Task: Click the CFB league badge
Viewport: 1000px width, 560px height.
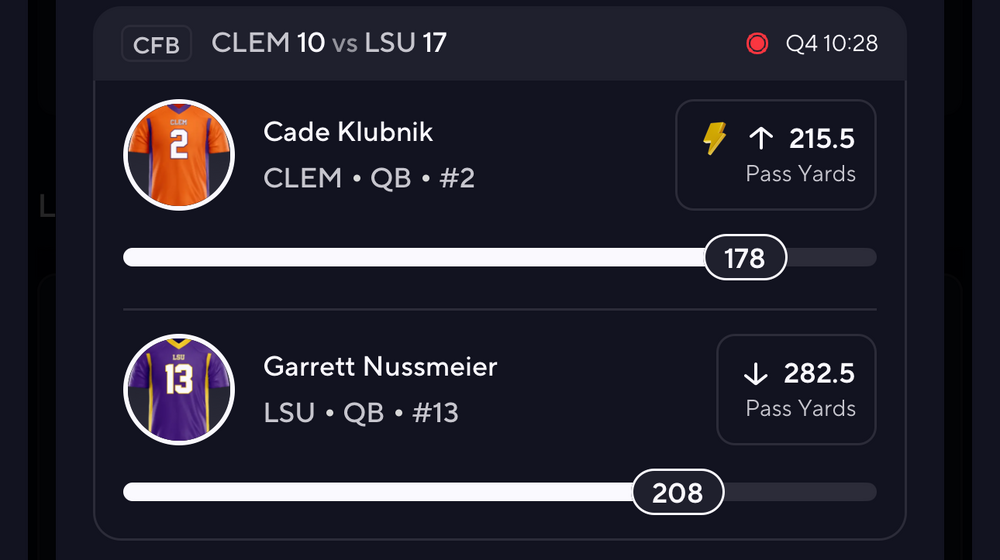Action: [156, 45]
